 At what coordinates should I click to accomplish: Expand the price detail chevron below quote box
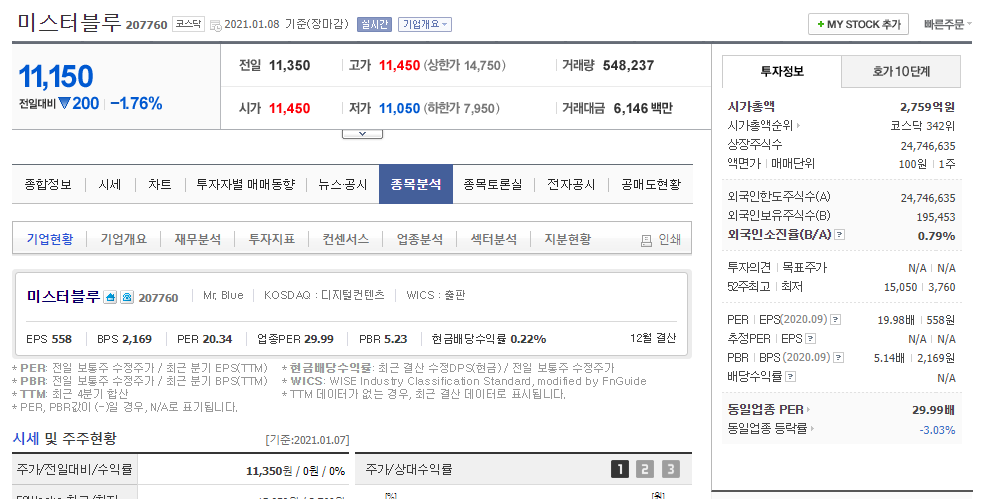tap(362, 133)
